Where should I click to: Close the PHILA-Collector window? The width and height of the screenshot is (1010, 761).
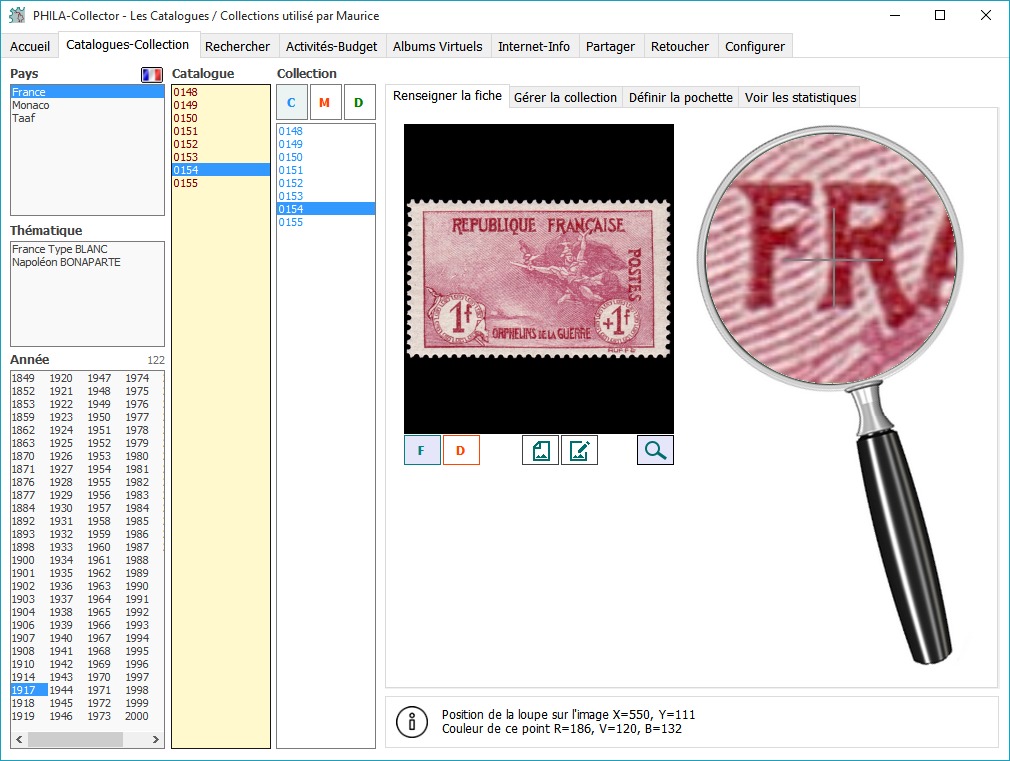tap(986, 15)
